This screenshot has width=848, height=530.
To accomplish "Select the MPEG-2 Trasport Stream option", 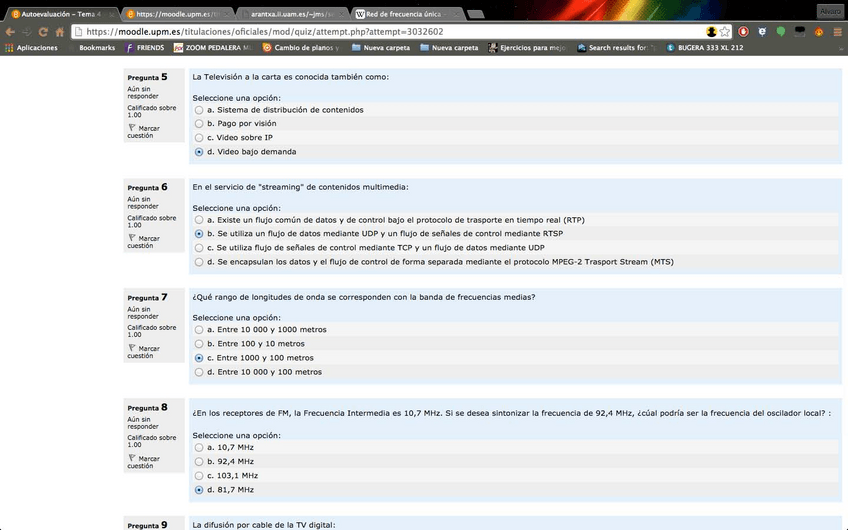I will click(x=199, y=262).
